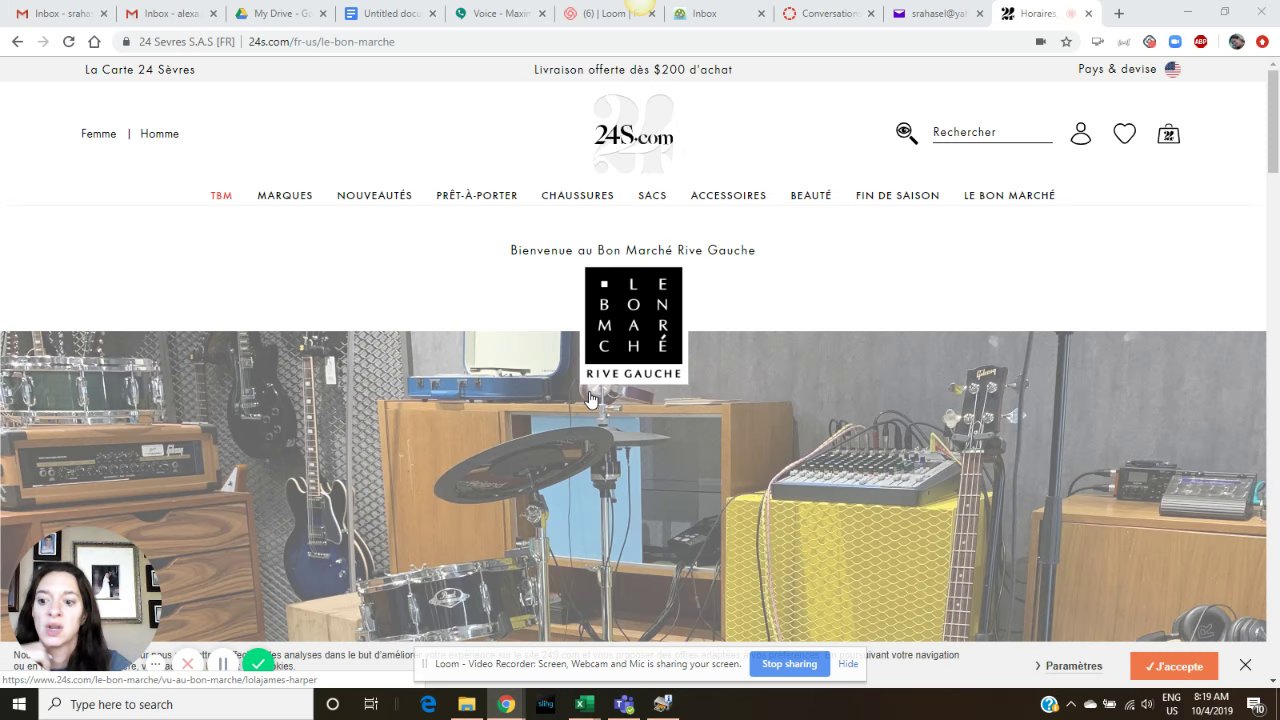Hide the Loom sharing bar
This screenshot has height=720, width=1280.
pos(848,664)
